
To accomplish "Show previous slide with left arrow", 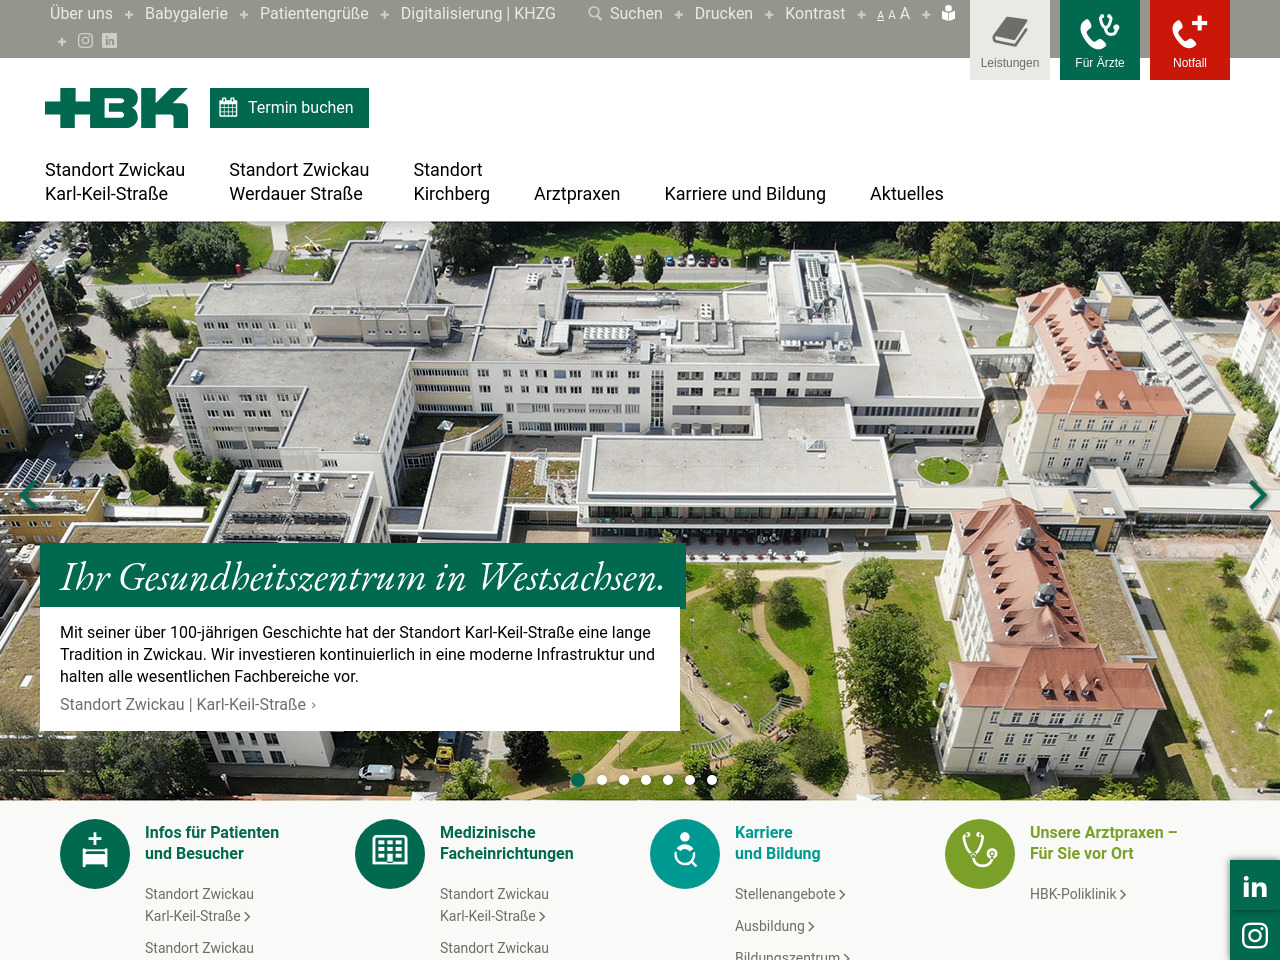I will [x=27, y=495].
